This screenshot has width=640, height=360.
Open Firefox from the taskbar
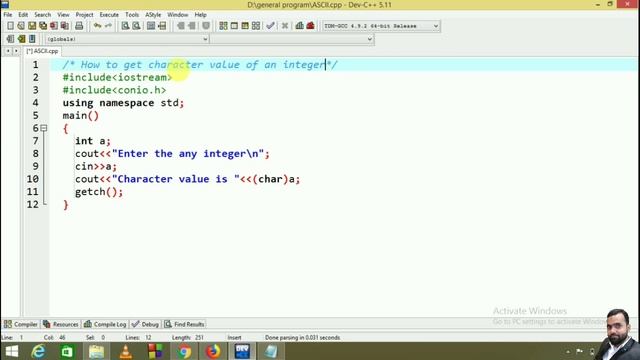point(213,351)
